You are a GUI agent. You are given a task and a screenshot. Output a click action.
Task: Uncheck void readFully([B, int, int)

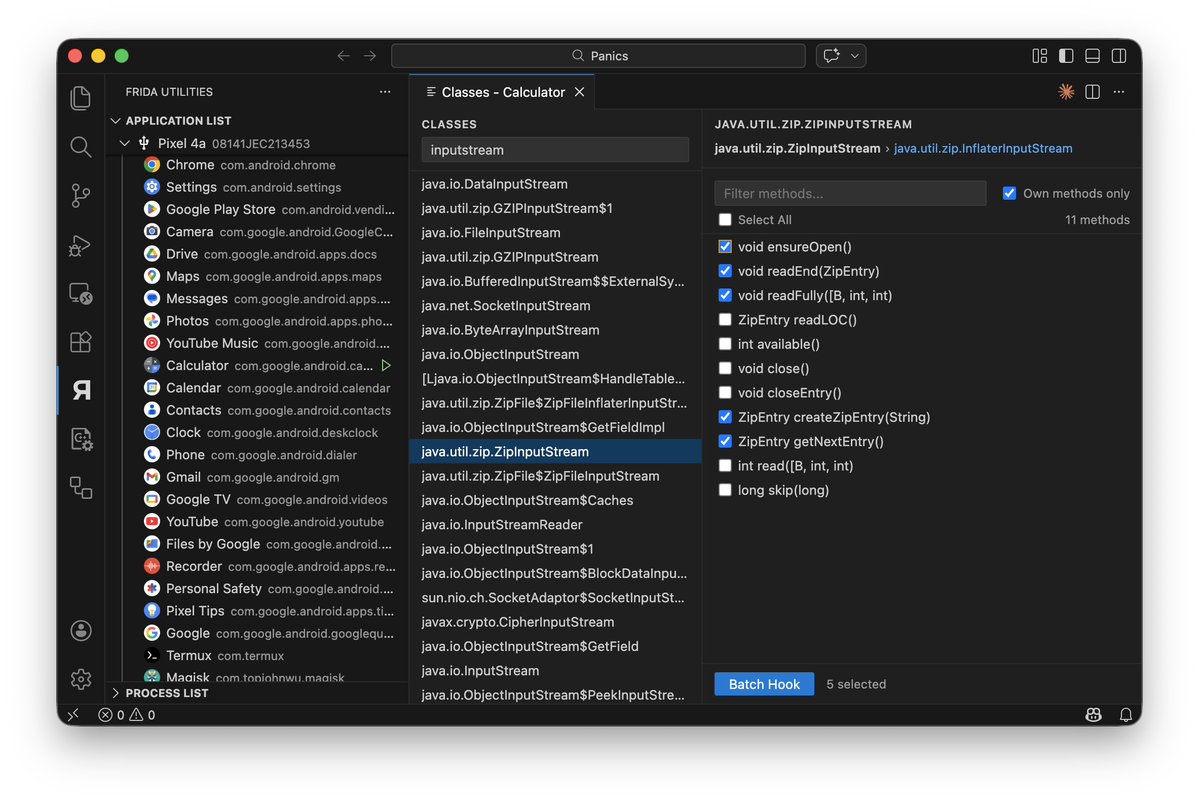pos(725,295)
